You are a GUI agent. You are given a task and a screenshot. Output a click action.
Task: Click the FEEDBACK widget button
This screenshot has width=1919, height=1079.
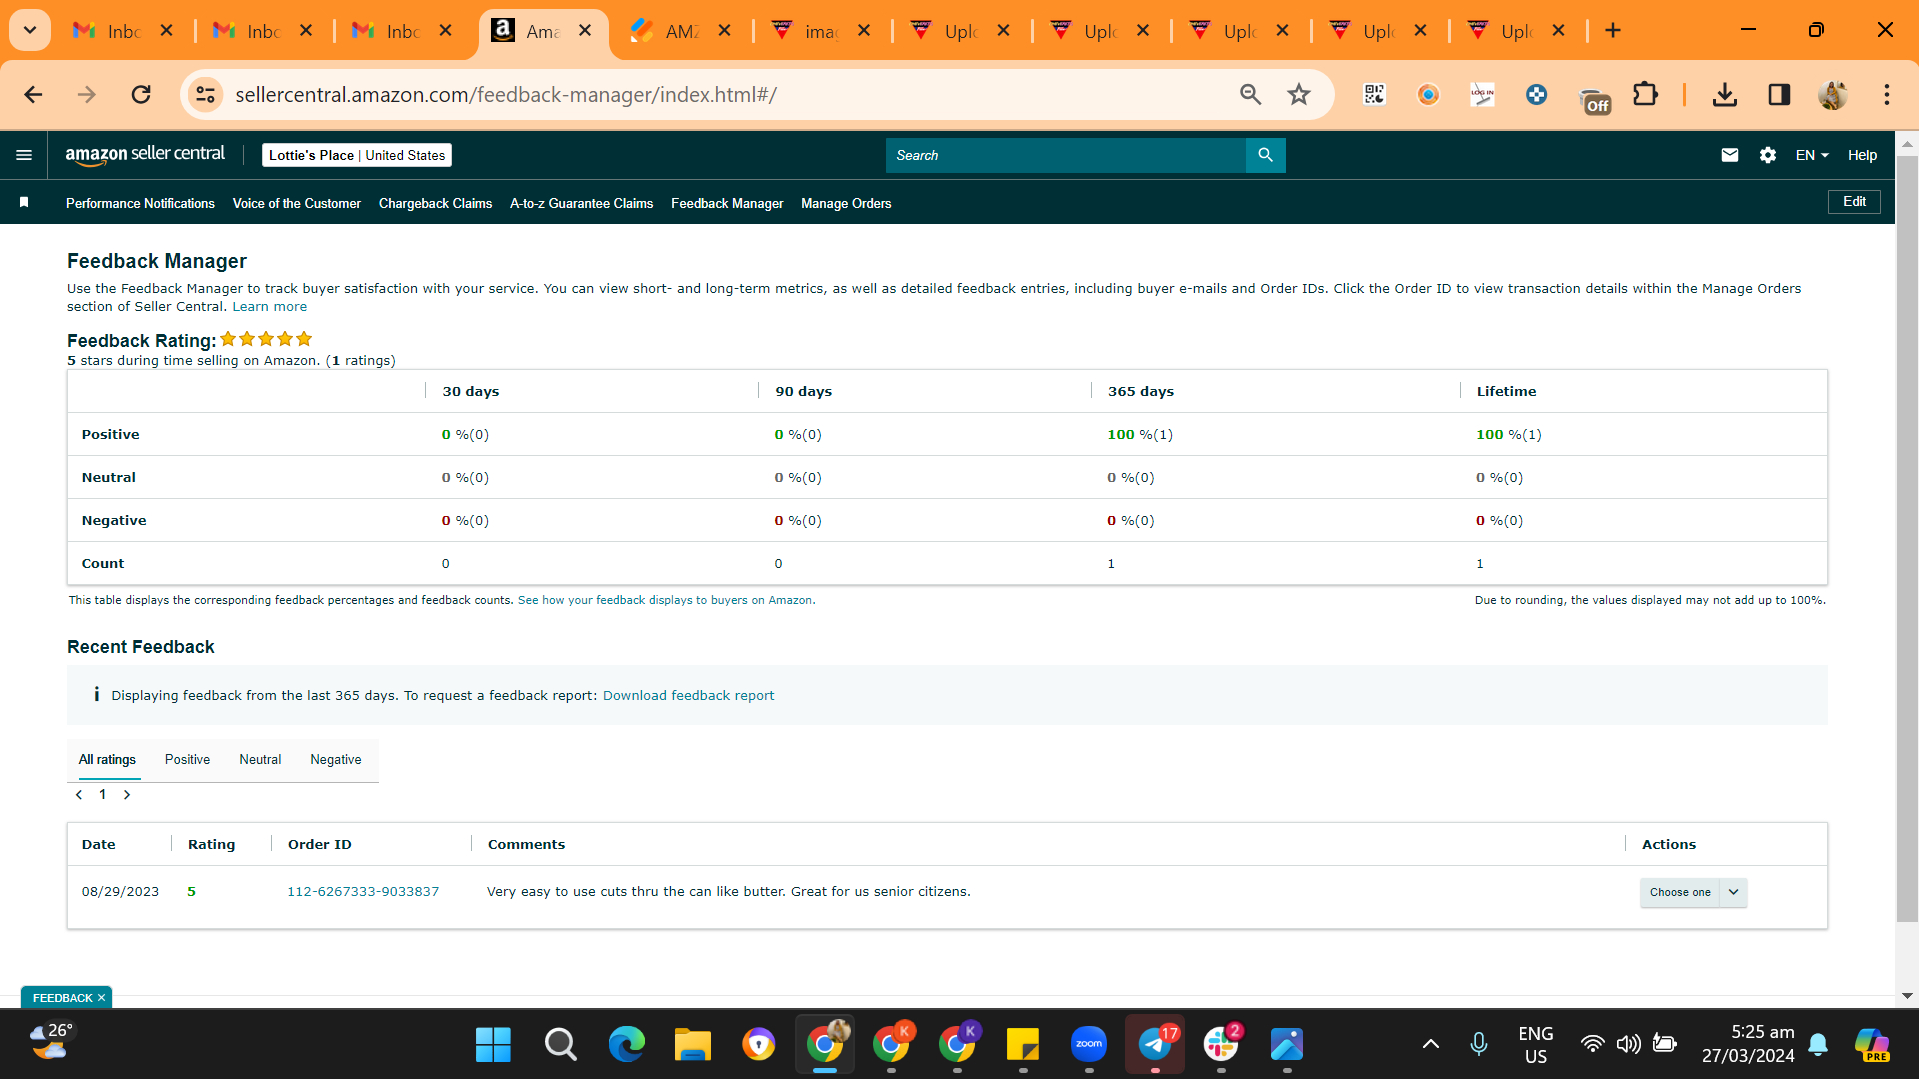[62, 998]
